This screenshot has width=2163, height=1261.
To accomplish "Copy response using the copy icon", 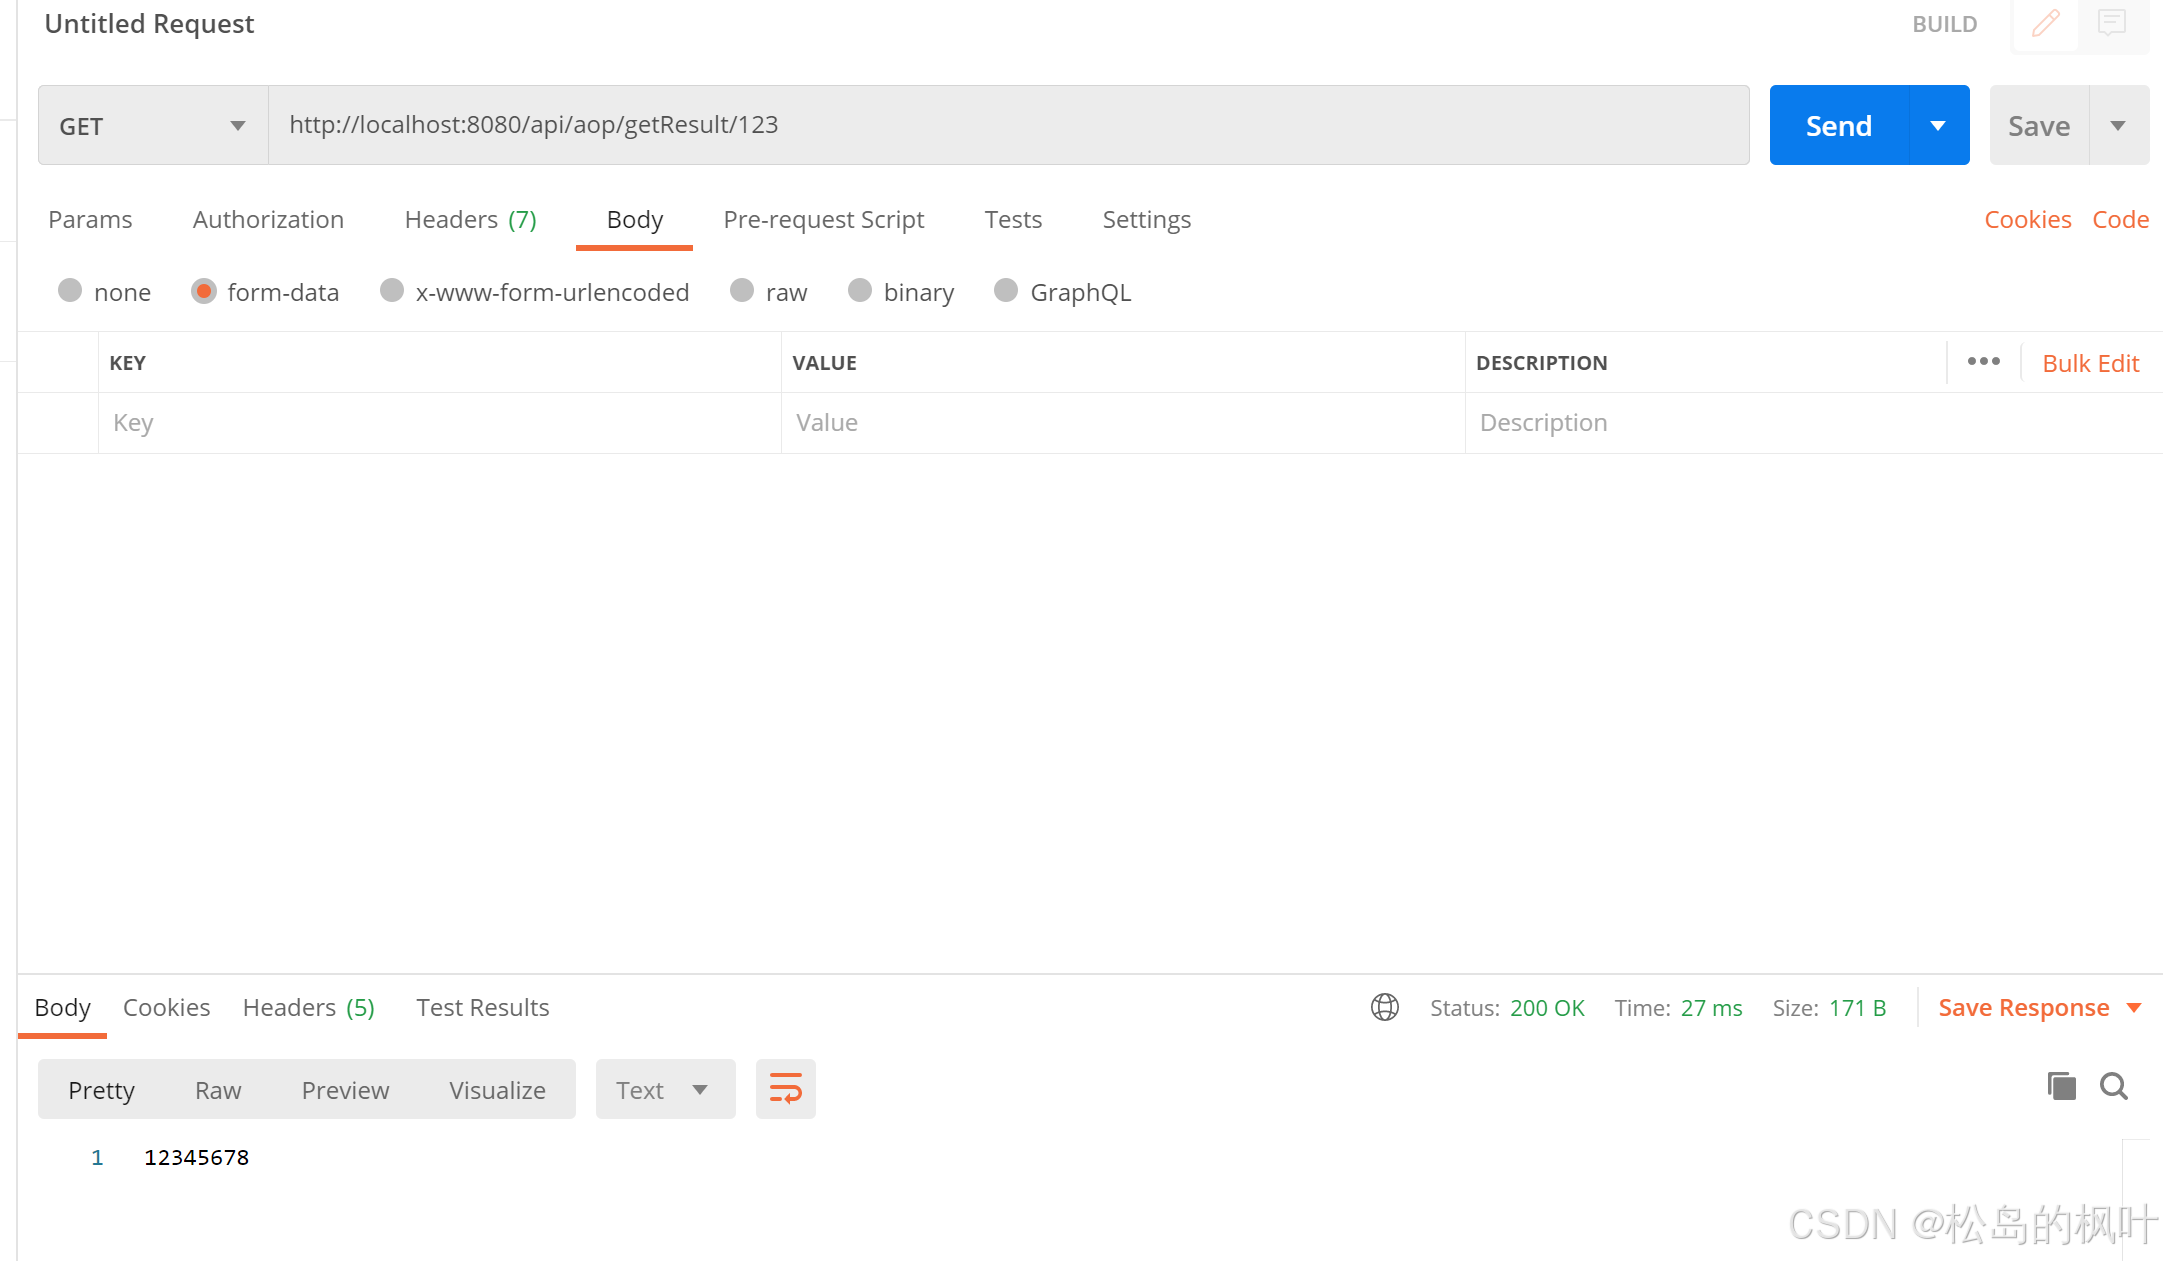I will (2061, 1086).
